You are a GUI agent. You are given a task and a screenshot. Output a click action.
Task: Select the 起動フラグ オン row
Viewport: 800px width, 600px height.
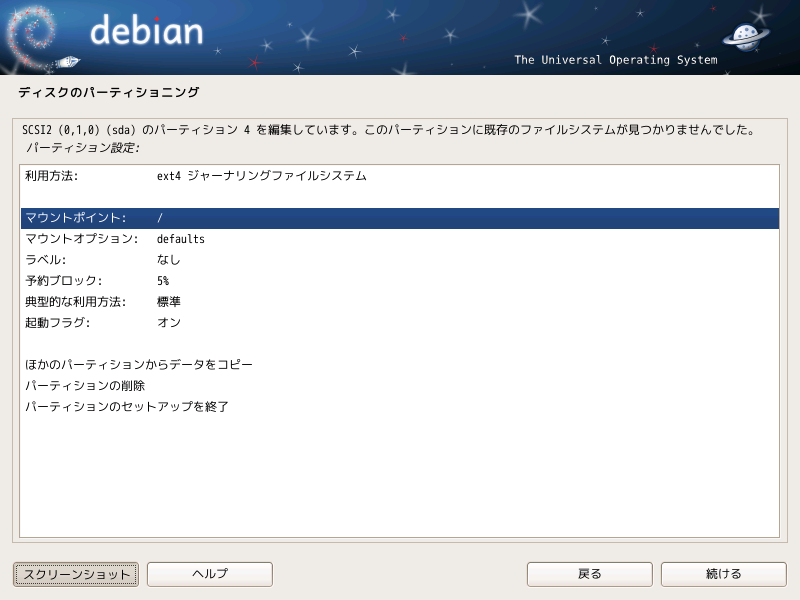point(399,322)
